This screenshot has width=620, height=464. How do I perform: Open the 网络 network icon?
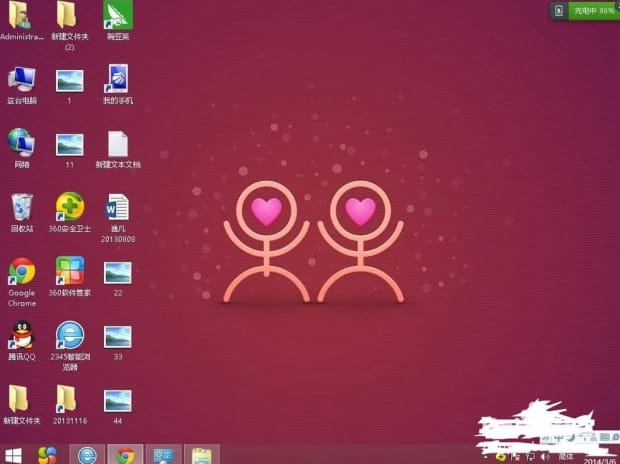21,143
